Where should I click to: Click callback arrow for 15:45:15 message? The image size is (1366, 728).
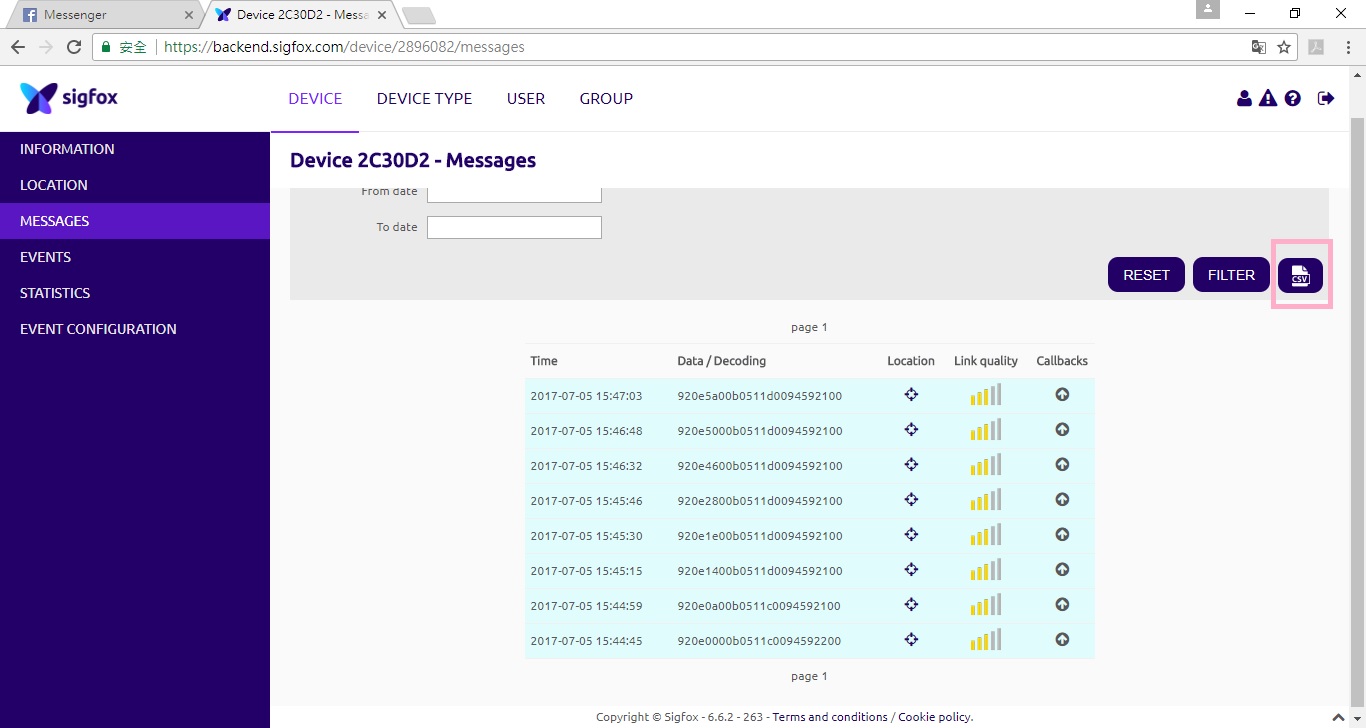pyautogui.click(x=1062, y=570)
